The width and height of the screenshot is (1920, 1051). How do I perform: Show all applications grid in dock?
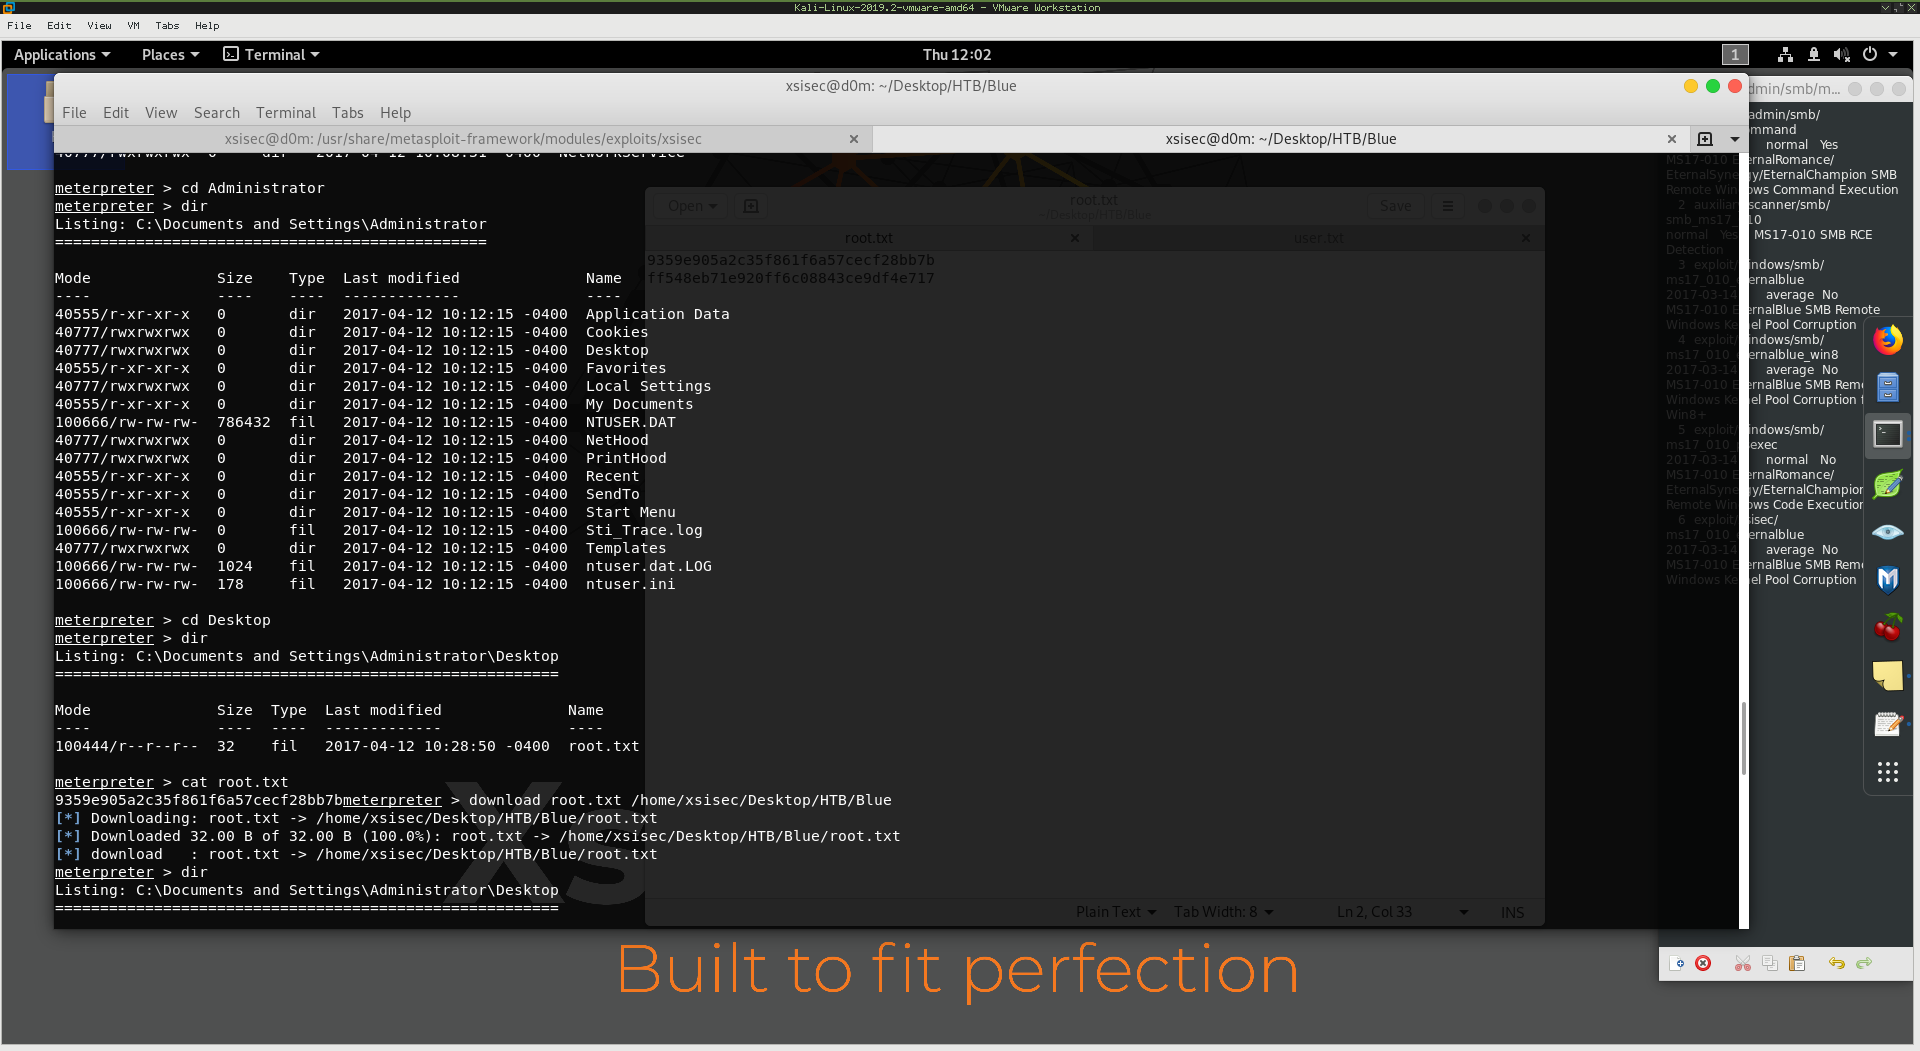coord(1887,772)
